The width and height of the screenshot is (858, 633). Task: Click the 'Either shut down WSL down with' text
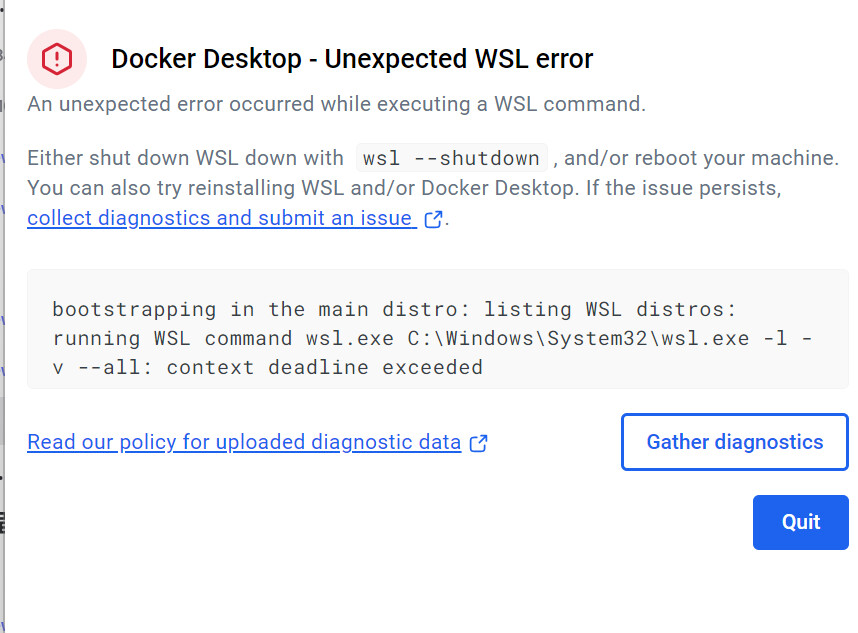coord(185,158)
